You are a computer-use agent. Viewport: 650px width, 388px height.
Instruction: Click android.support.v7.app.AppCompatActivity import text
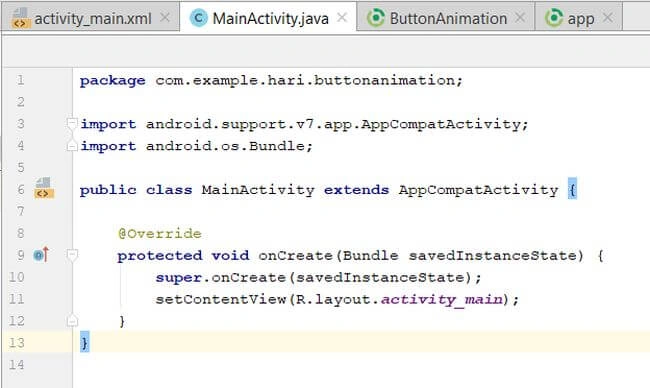(333, 124)
